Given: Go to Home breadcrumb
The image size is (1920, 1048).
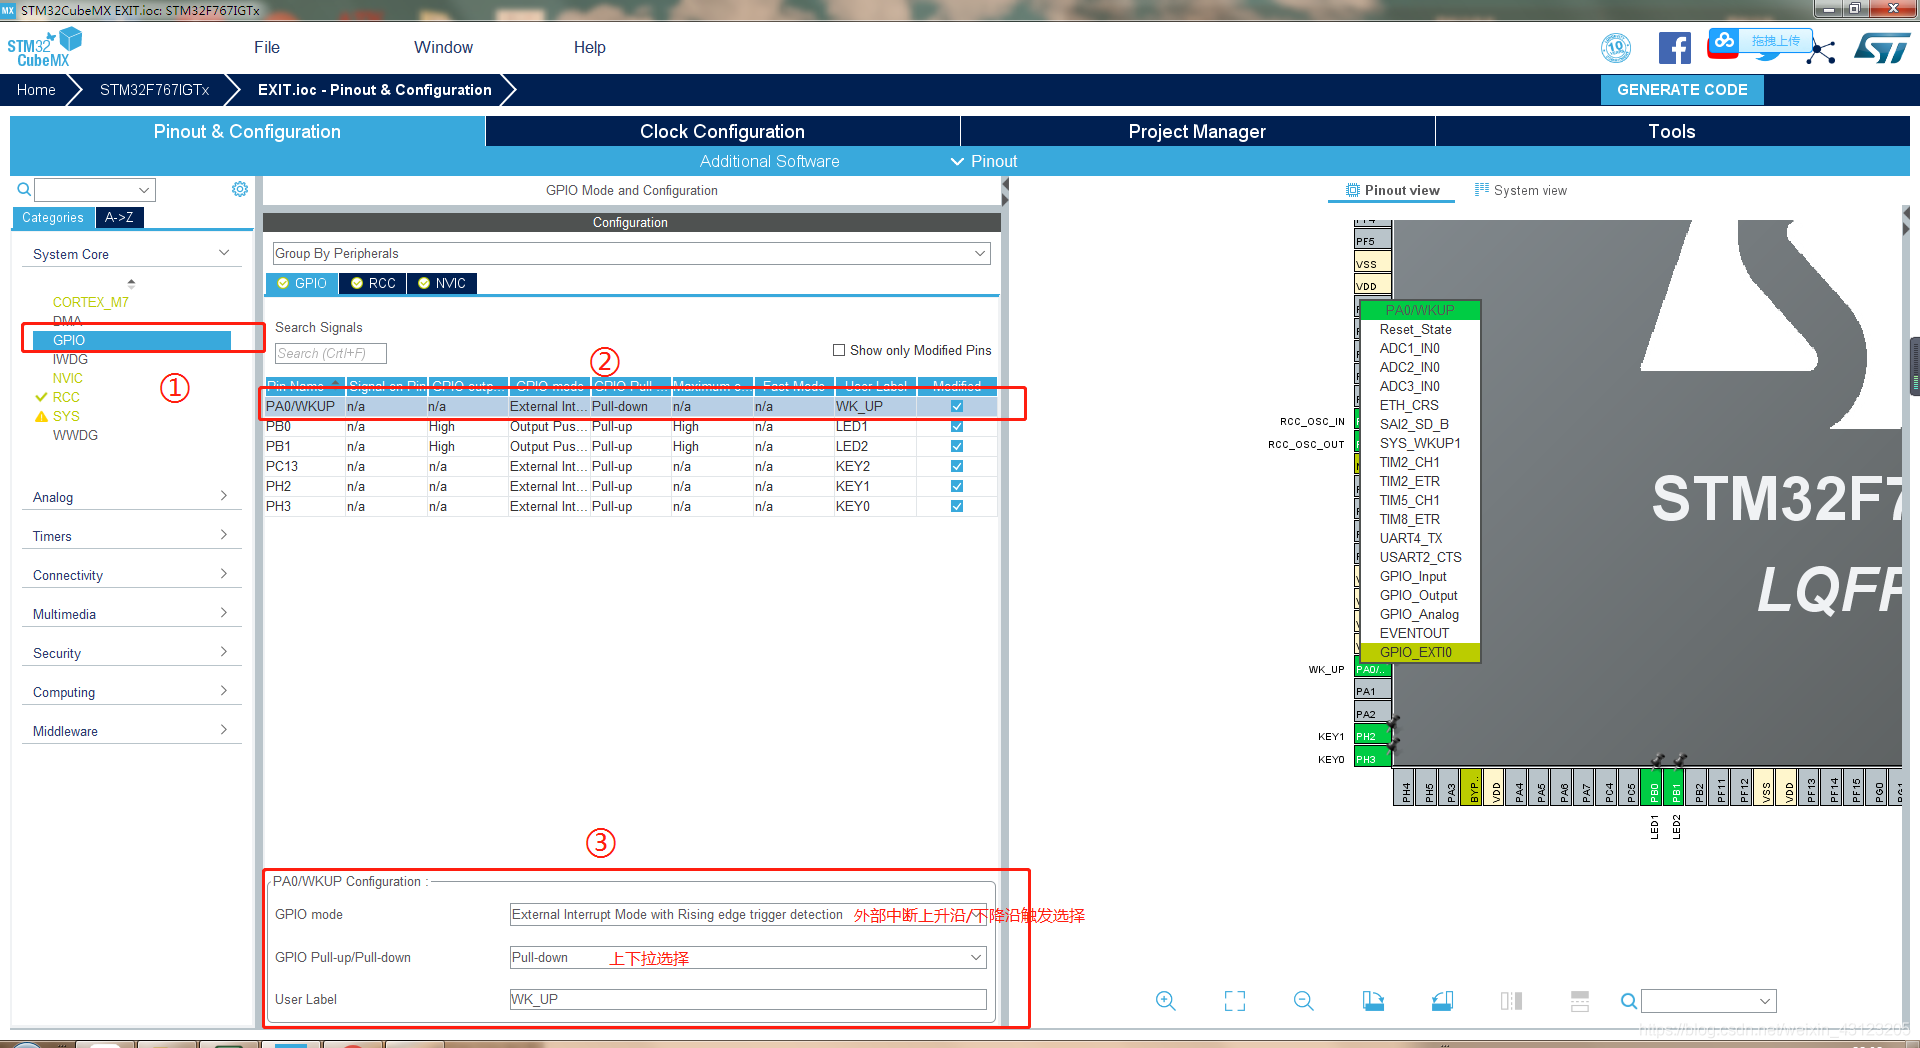Looking at the screenshot, I should tap(36, 89).
